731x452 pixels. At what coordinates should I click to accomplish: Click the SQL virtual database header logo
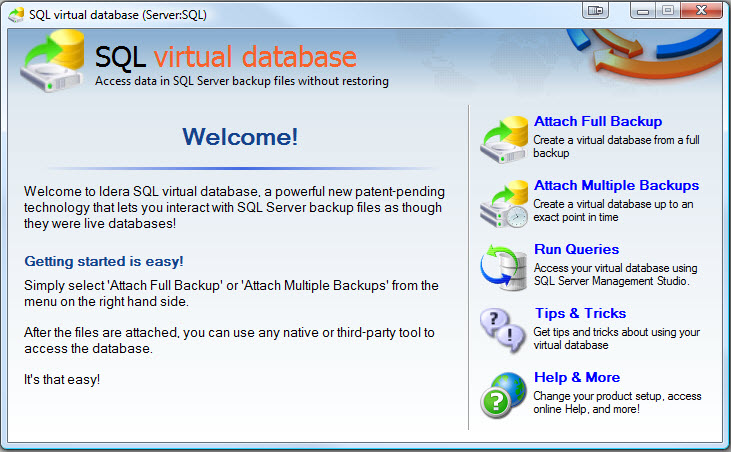[53, 61]
